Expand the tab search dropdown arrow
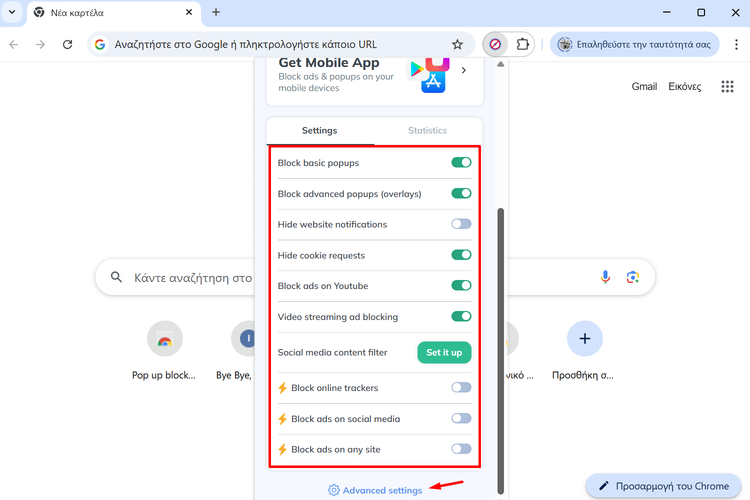750x500 pixels. point(11,12)
